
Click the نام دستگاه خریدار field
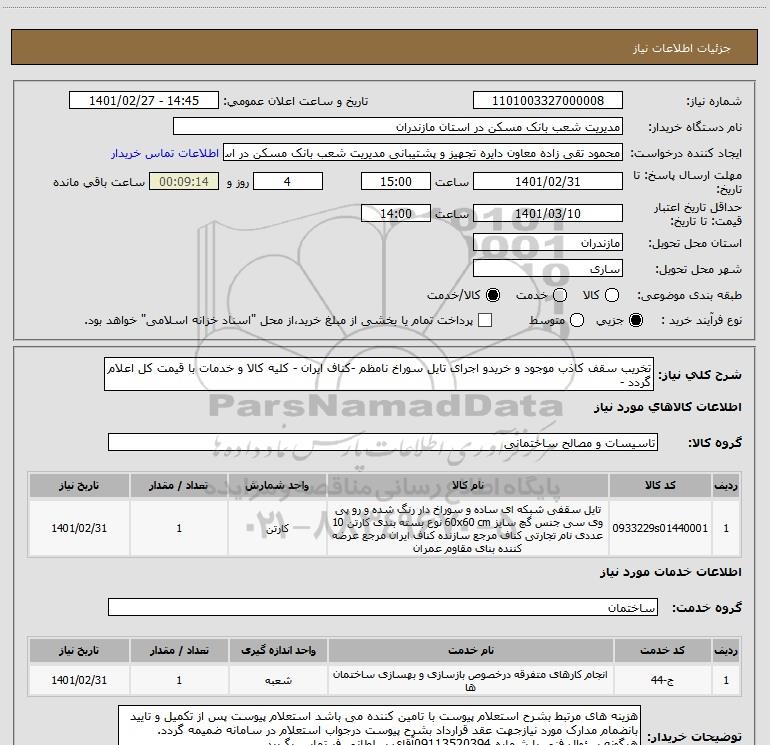point(398,127)
